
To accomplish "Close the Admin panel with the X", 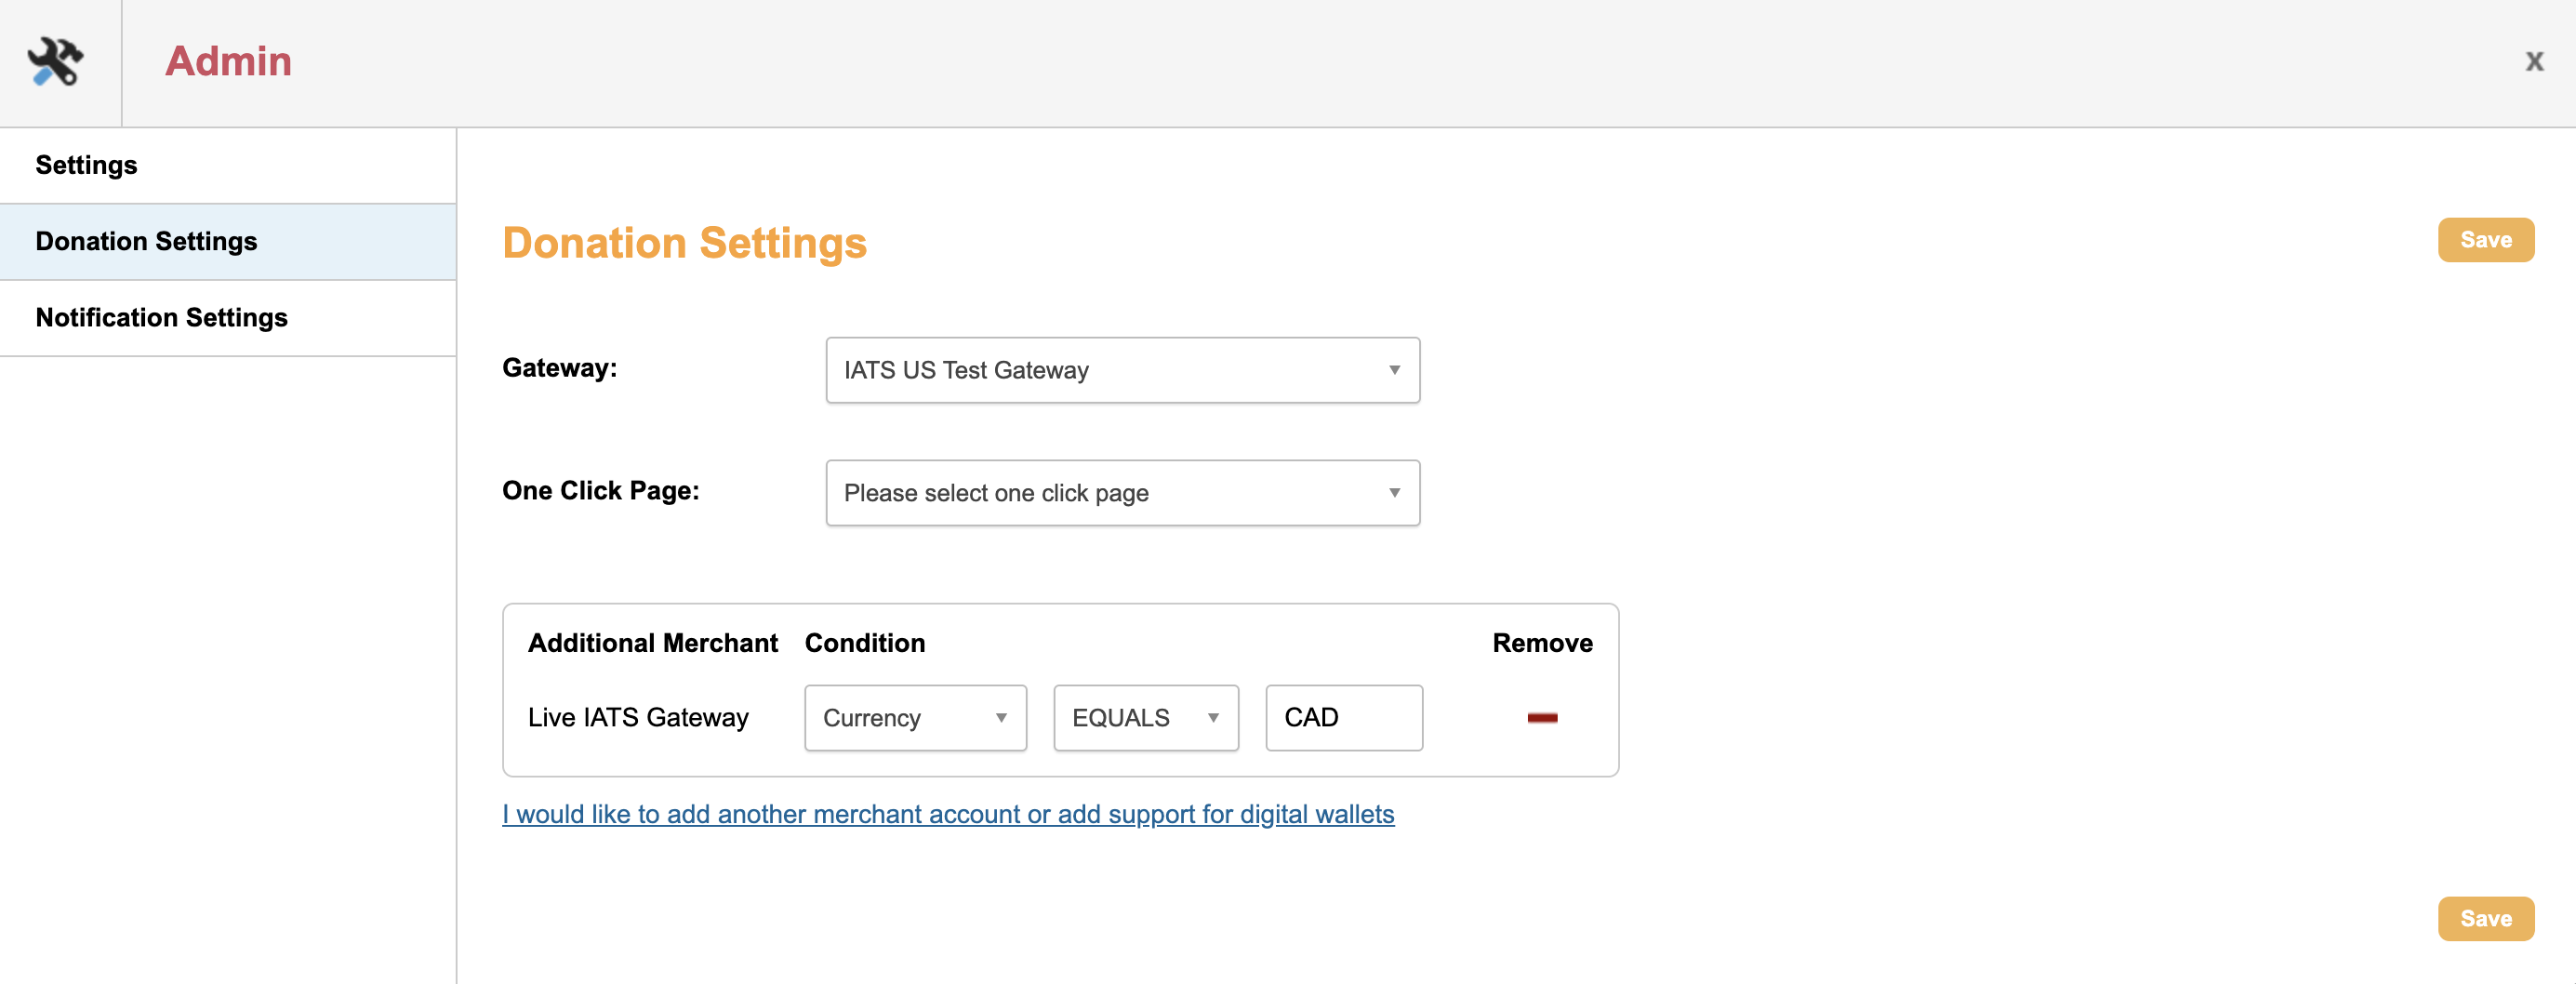I will pyautogui.click(x=2534, y=62).
